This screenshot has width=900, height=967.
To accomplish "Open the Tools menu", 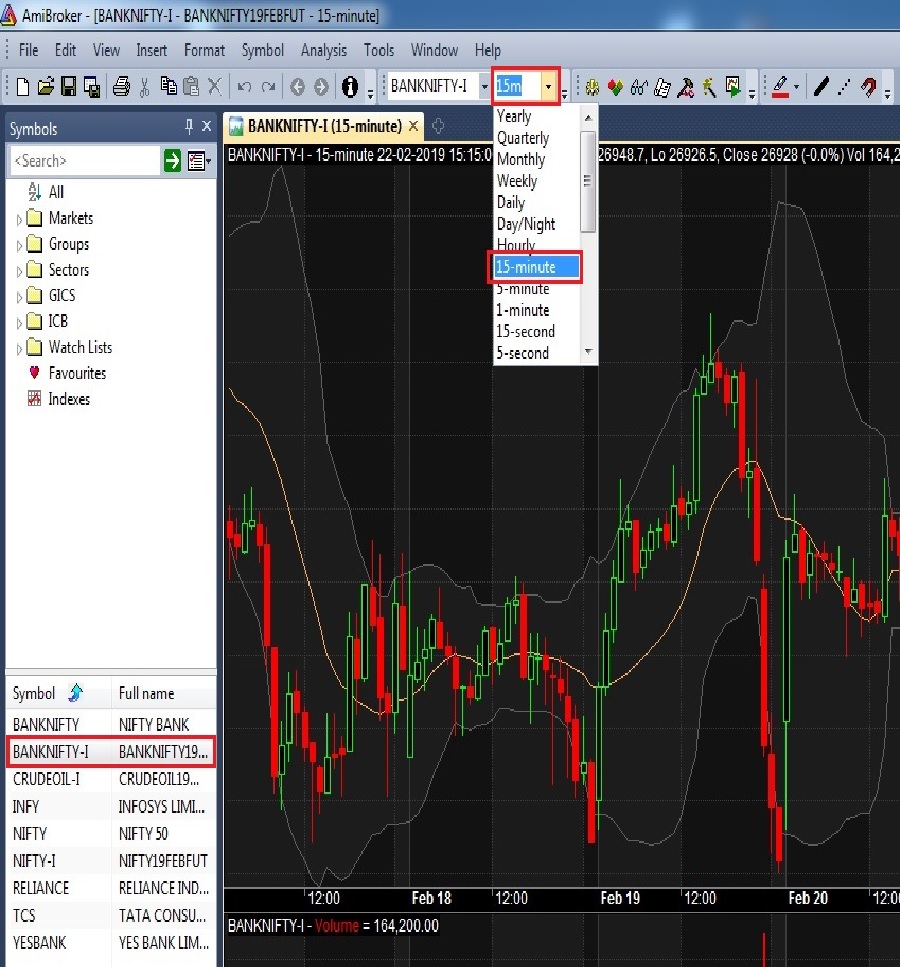I will pyautogui.click(x=379, y=50).
